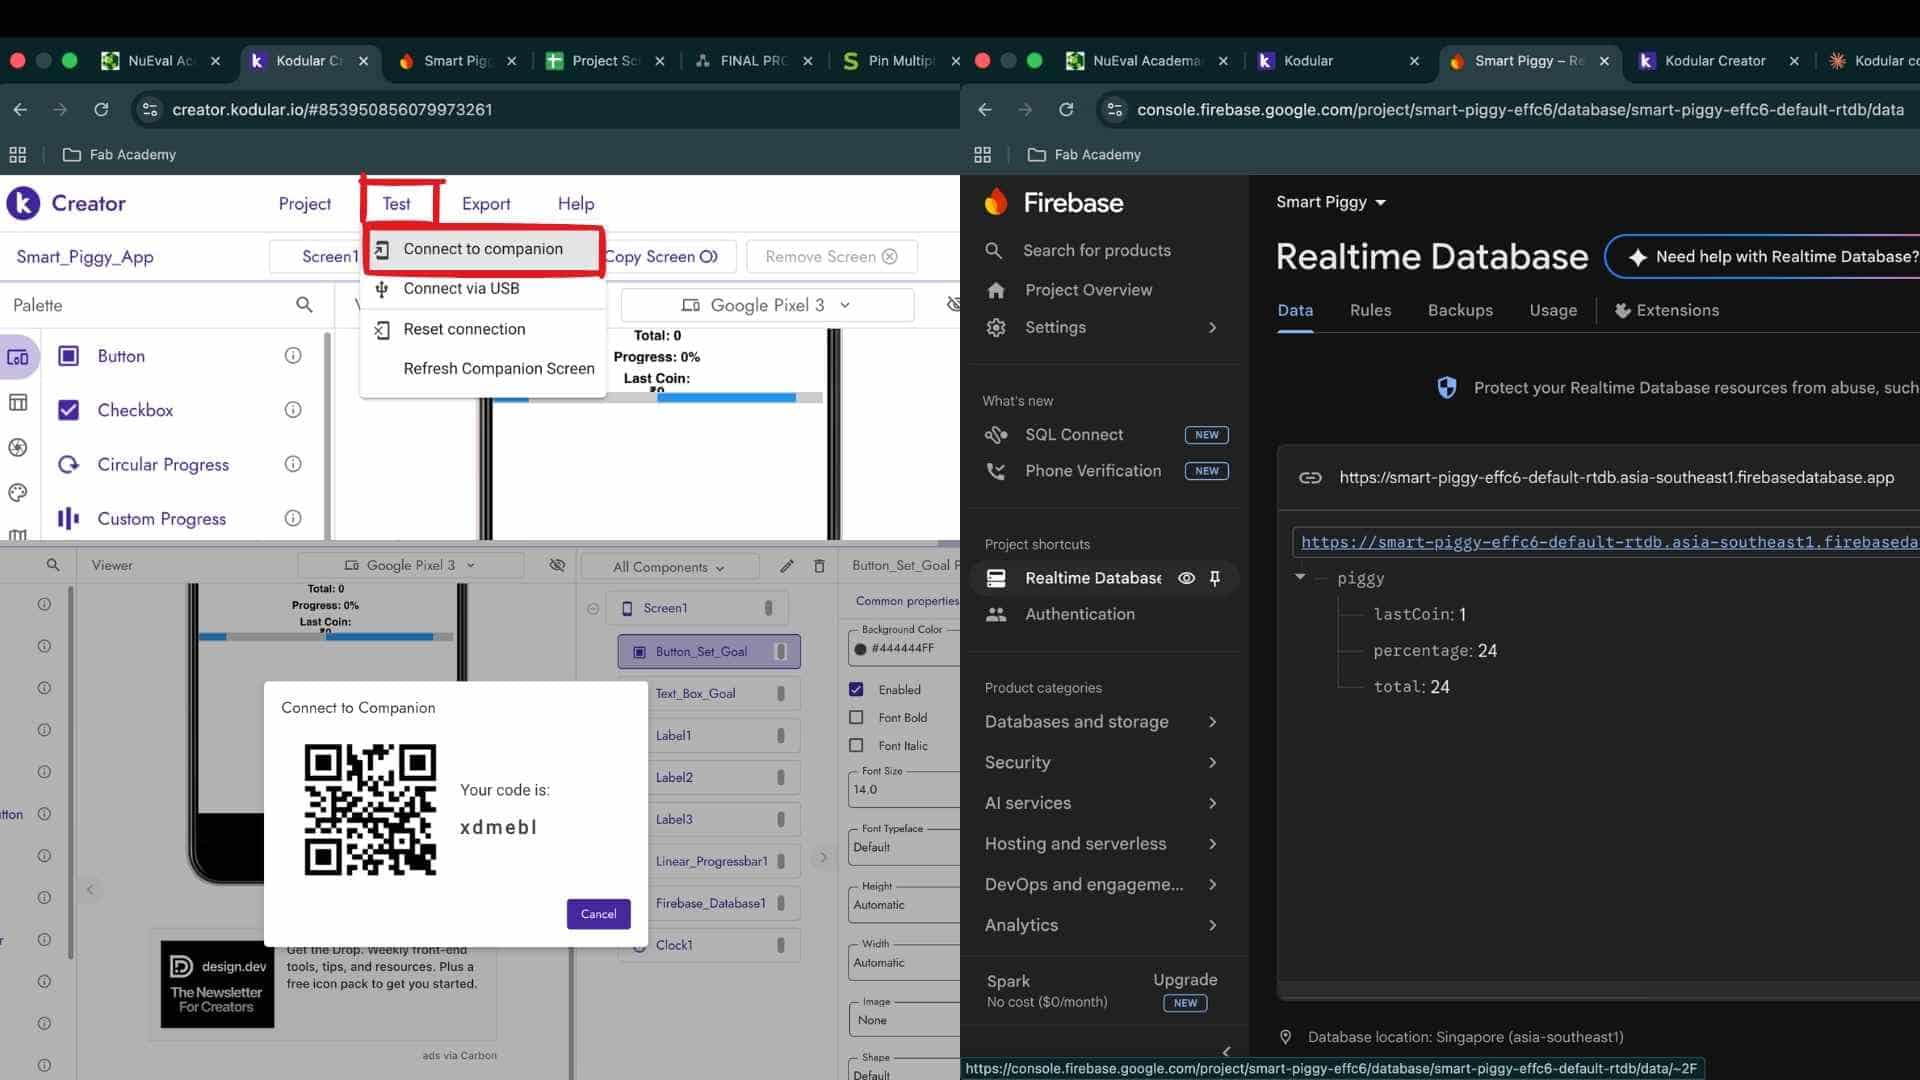The image size is (1920, 1080).
Task: Toggle hidden components eye beside All Components
Action: coord(557,565)
